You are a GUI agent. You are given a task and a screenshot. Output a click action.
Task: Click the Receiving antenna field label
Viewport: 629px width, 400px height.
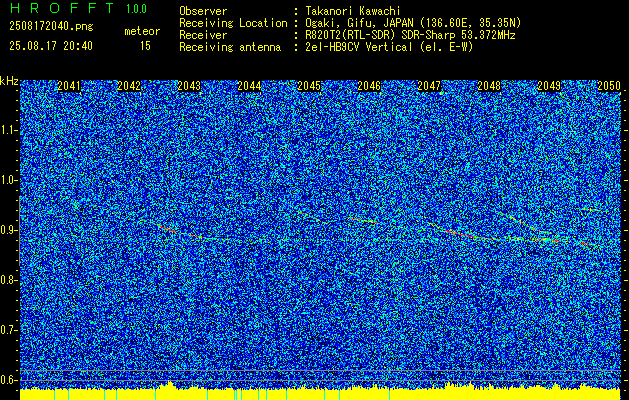[230, 47]
